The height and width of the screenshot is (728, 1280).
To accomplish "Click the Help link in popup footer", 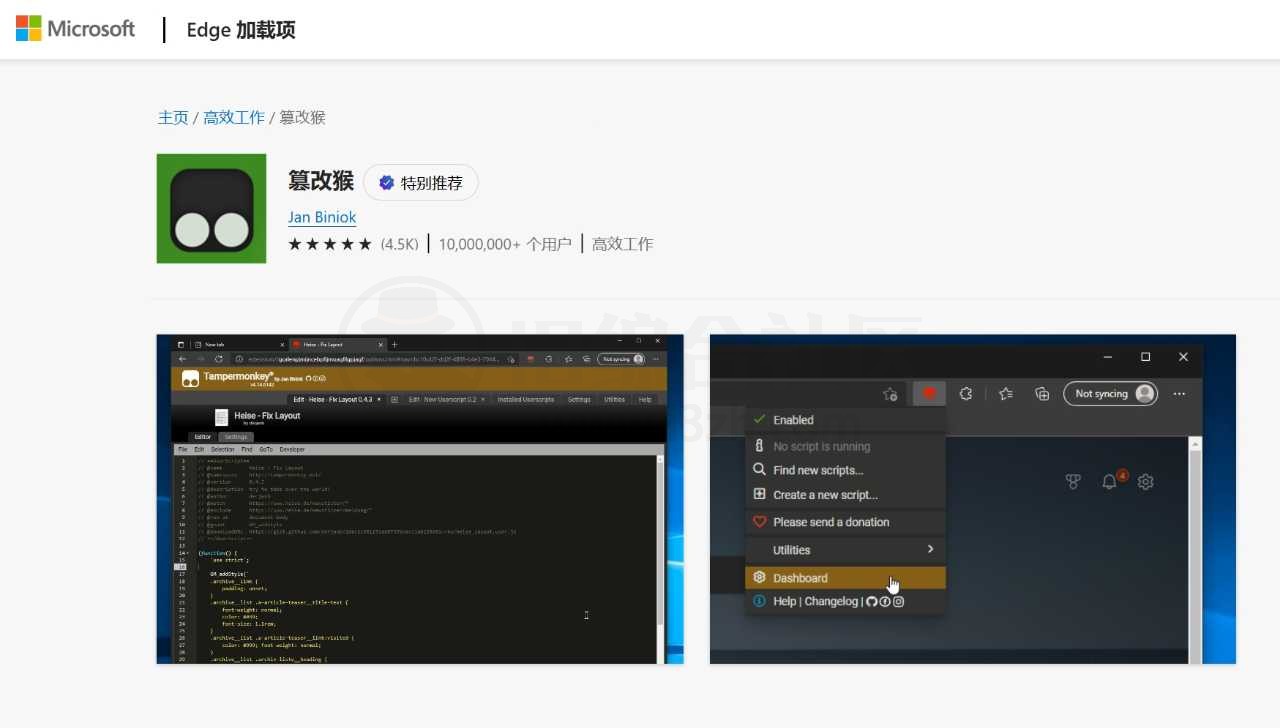I will [x=785, y=601].
